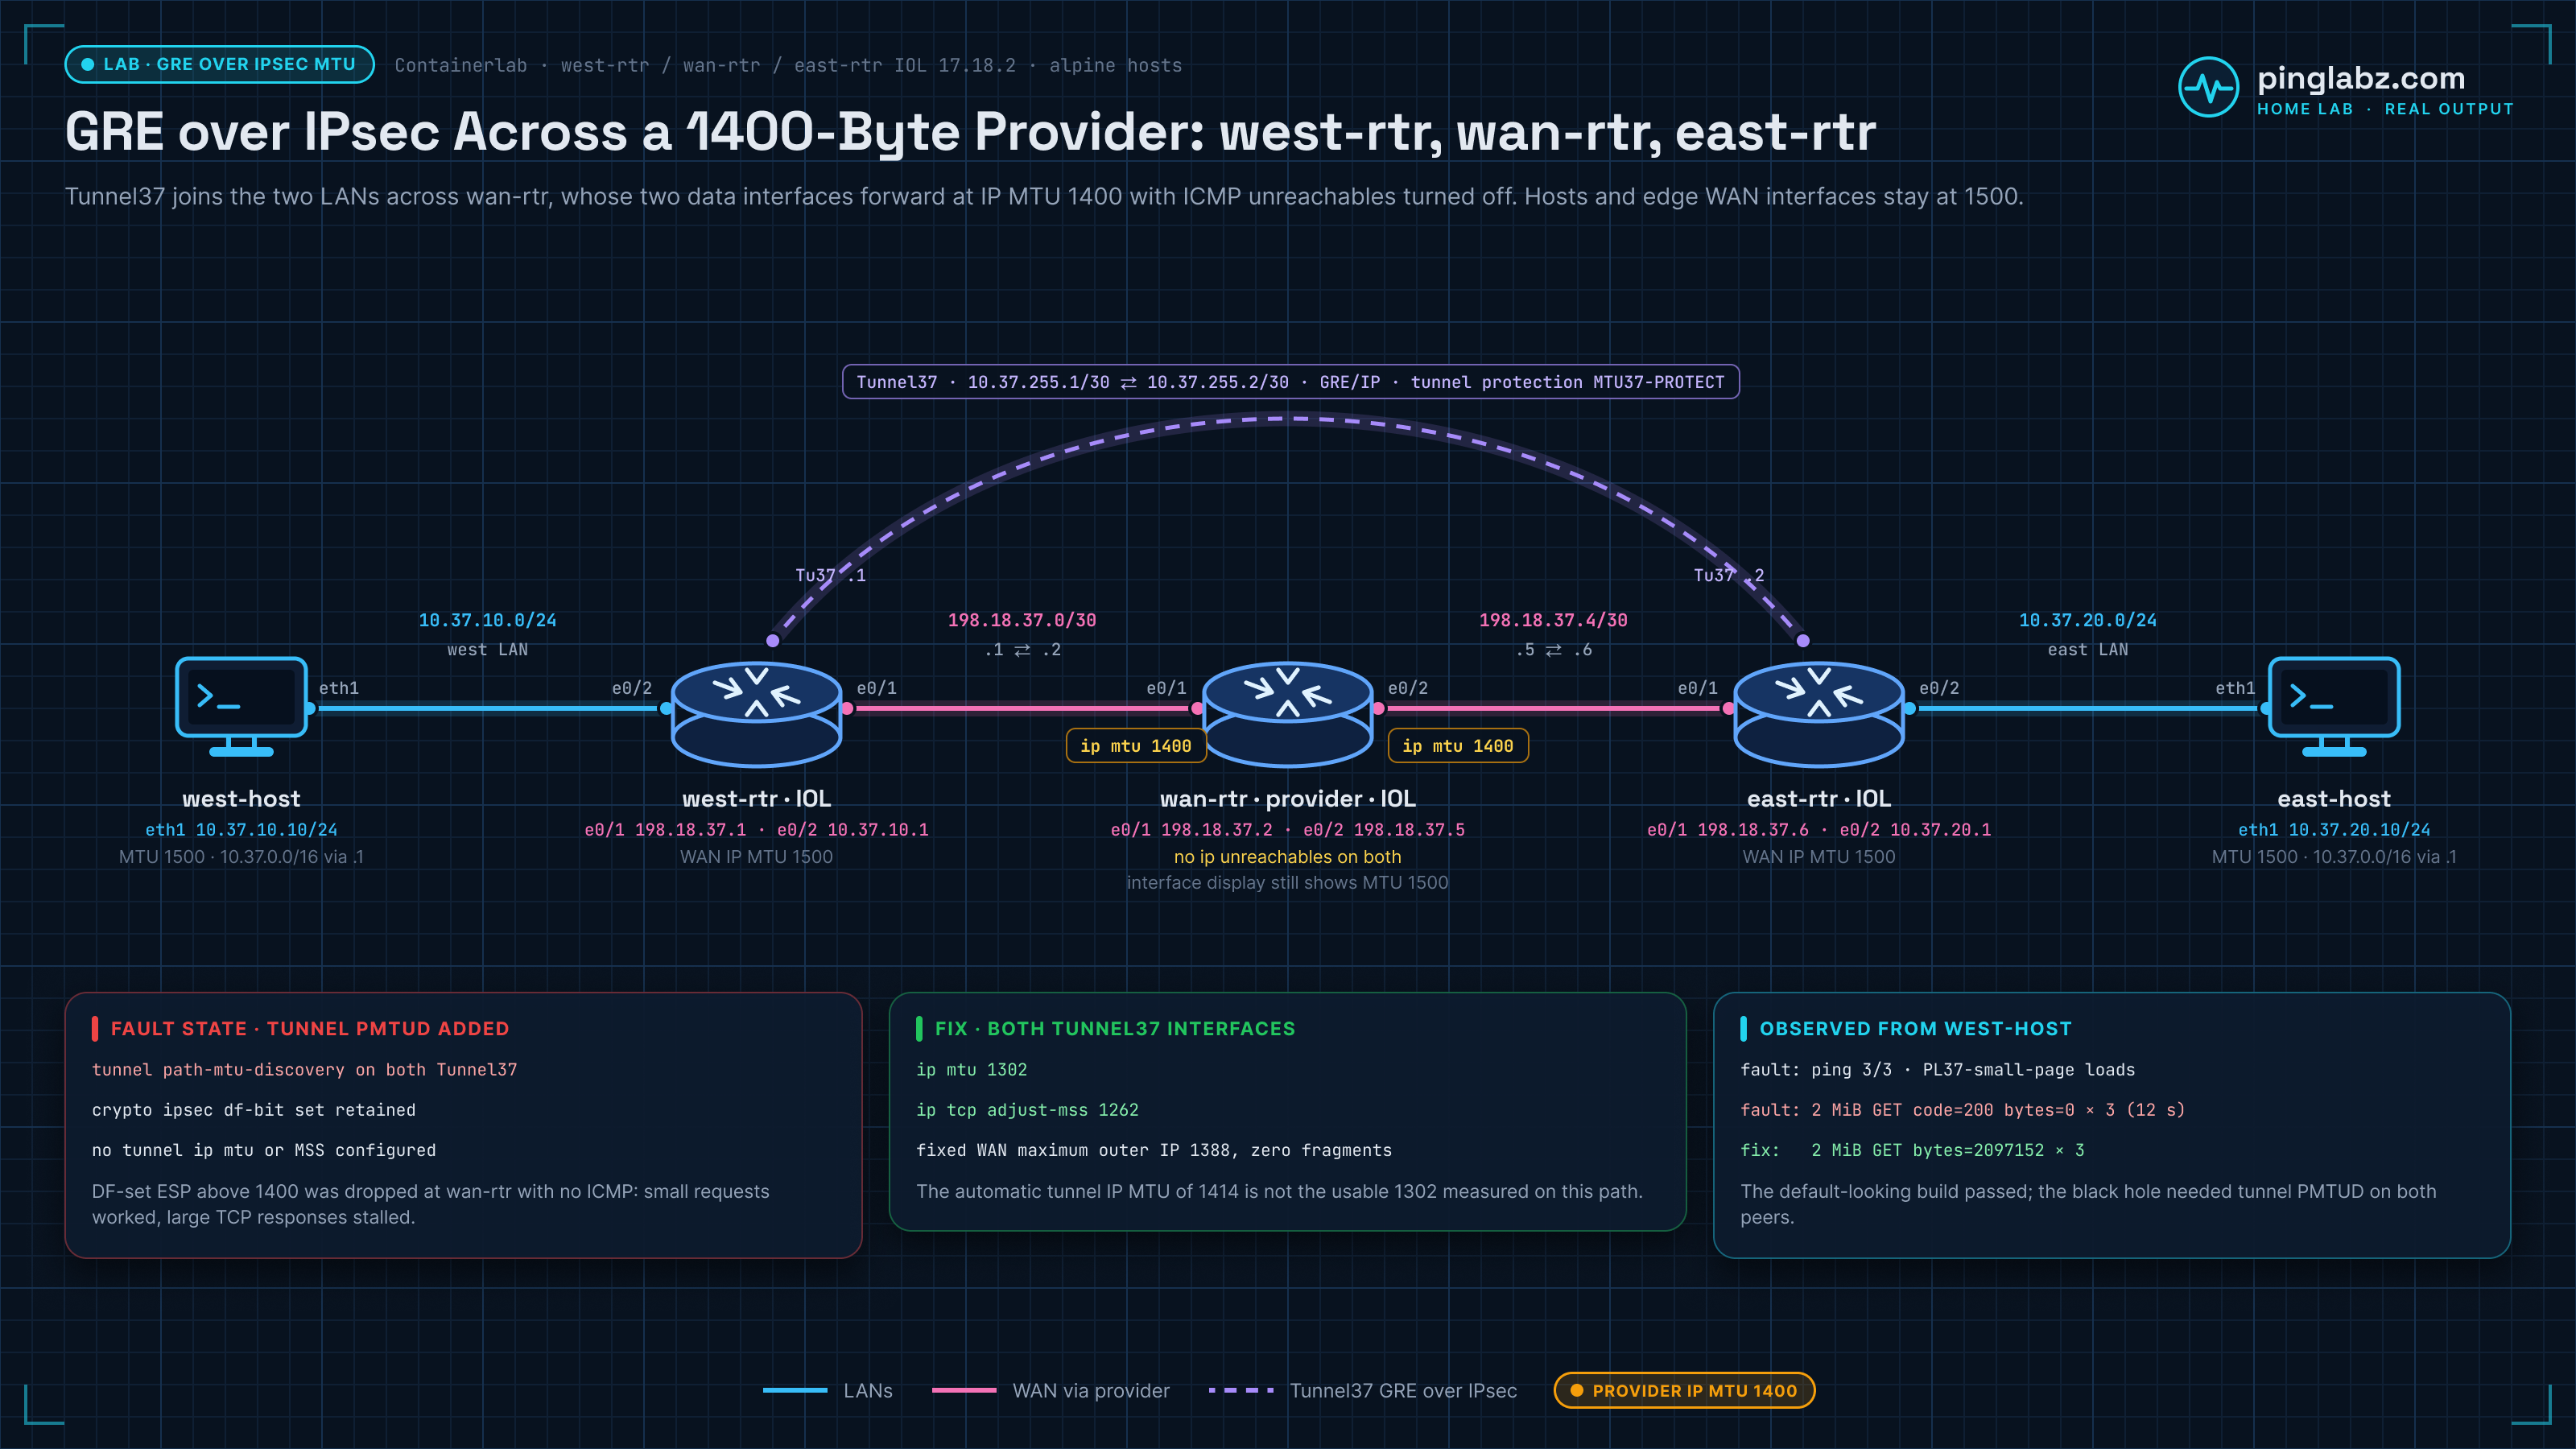Click the west-host terminal icon
Image resolution: width=2576 pixels, height=1449 pixels.
point(241,707)
